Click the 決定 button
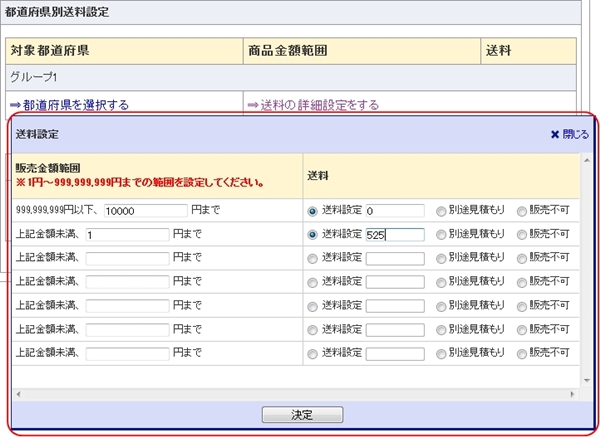 [x=302, y=414]
